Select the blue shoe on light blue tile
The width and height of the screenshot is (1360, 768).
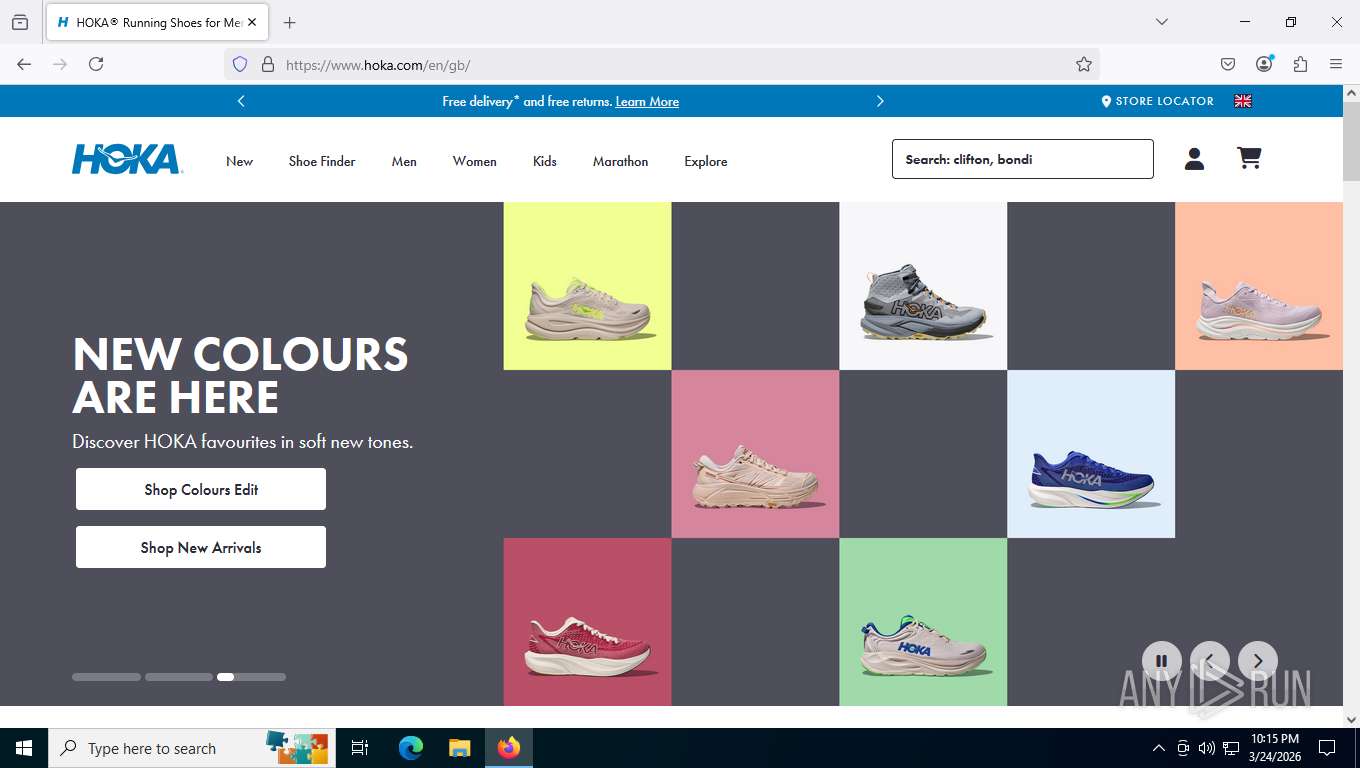point(1091,454)
